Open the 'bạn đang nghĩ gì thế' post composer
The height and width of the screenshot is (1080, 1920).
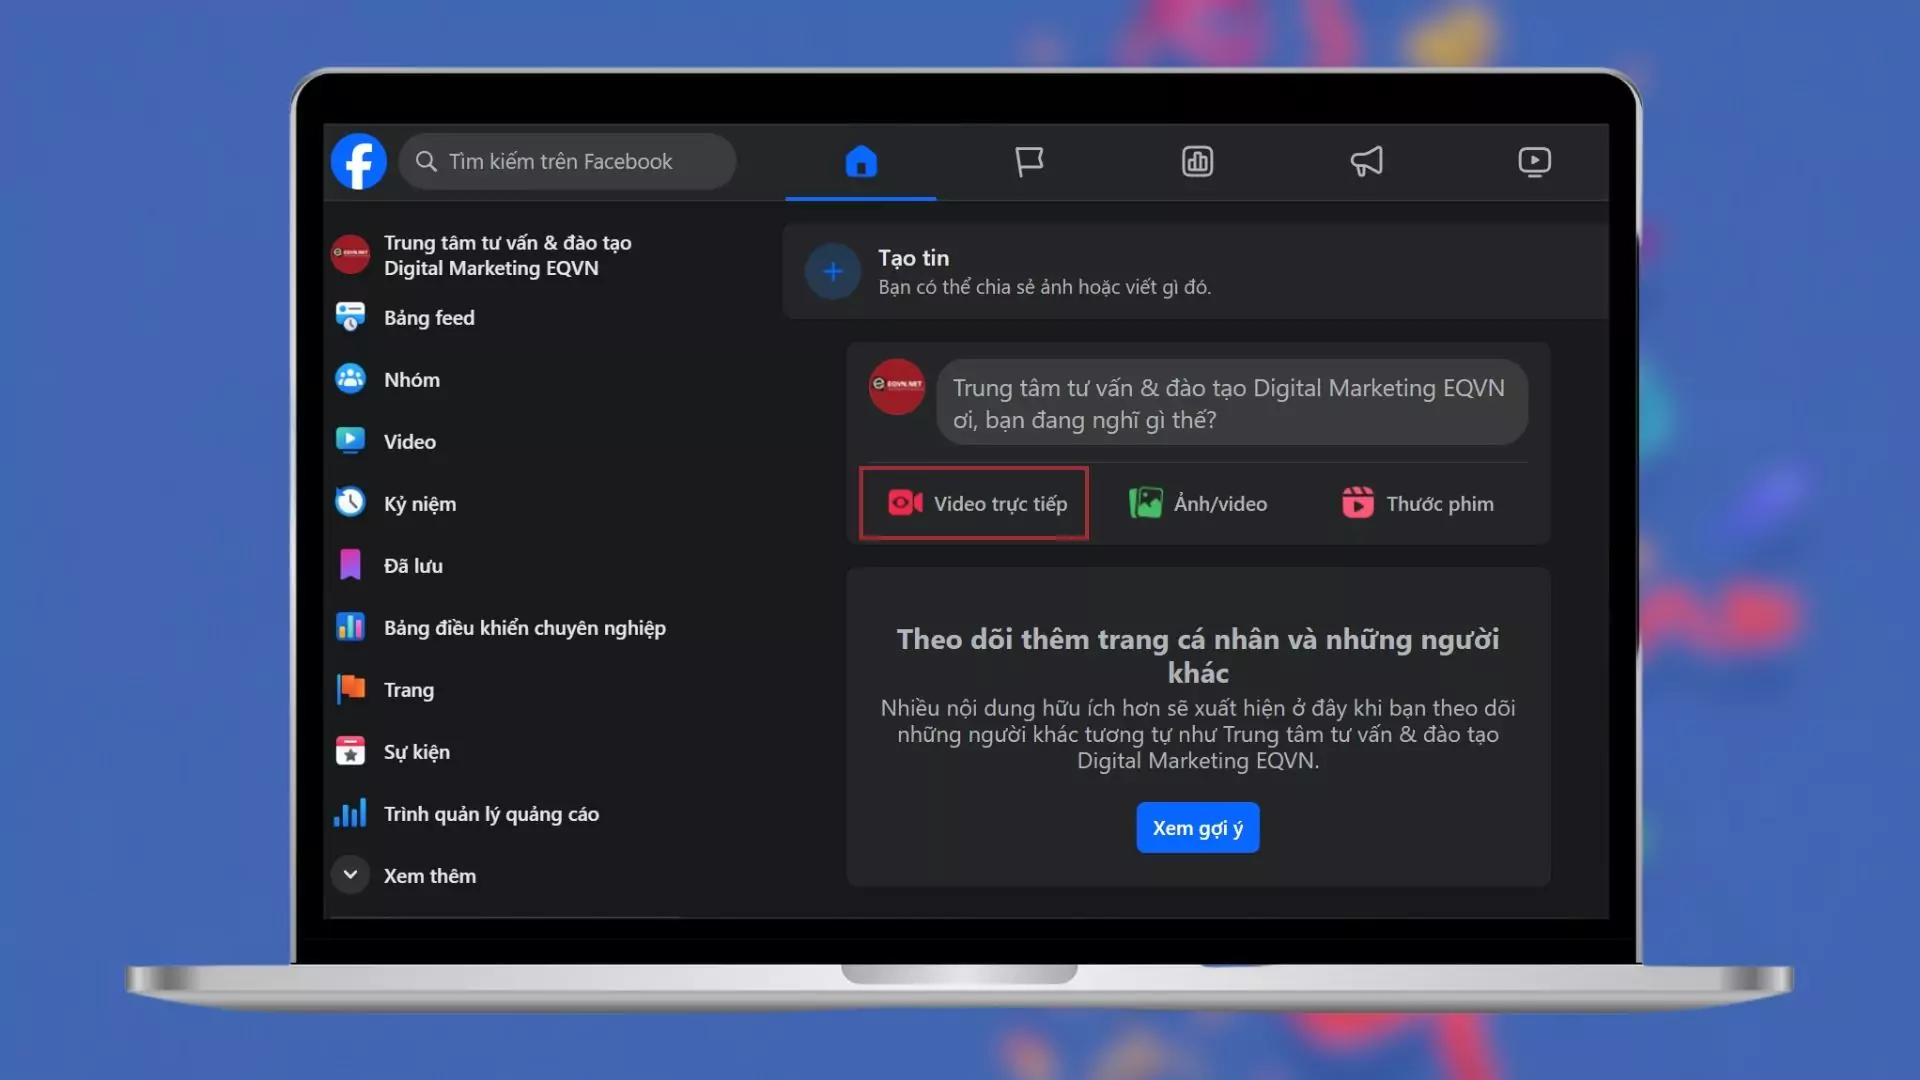(1230, 402)
